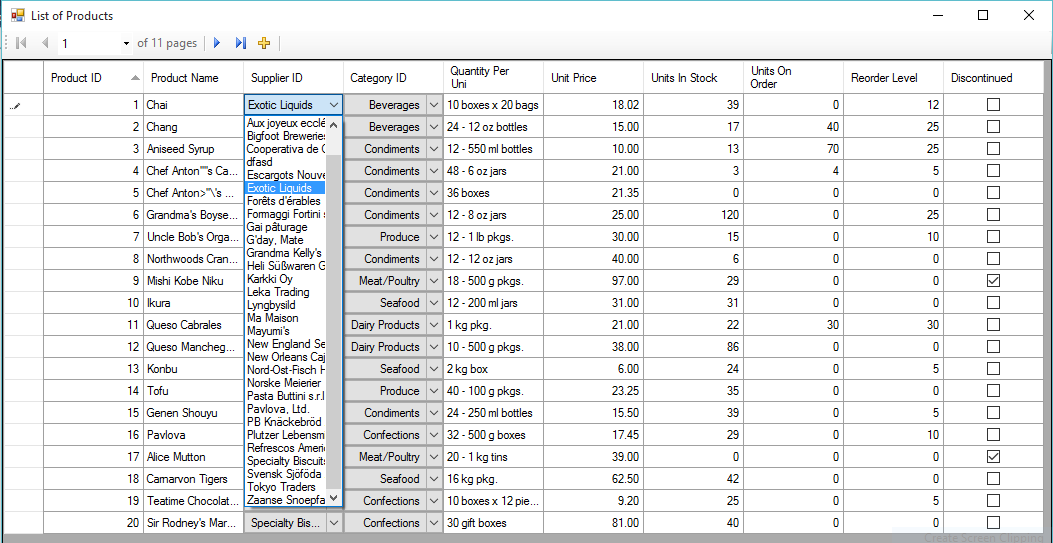
Task: Choose Pavlova, Ltd. supplier option
Action: (286, 409)
